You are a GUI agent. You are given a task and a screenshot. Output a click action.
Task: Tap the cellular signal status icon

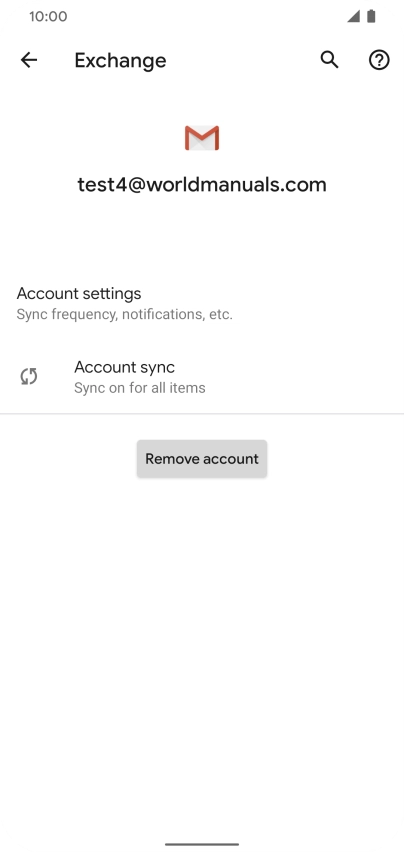354,16
